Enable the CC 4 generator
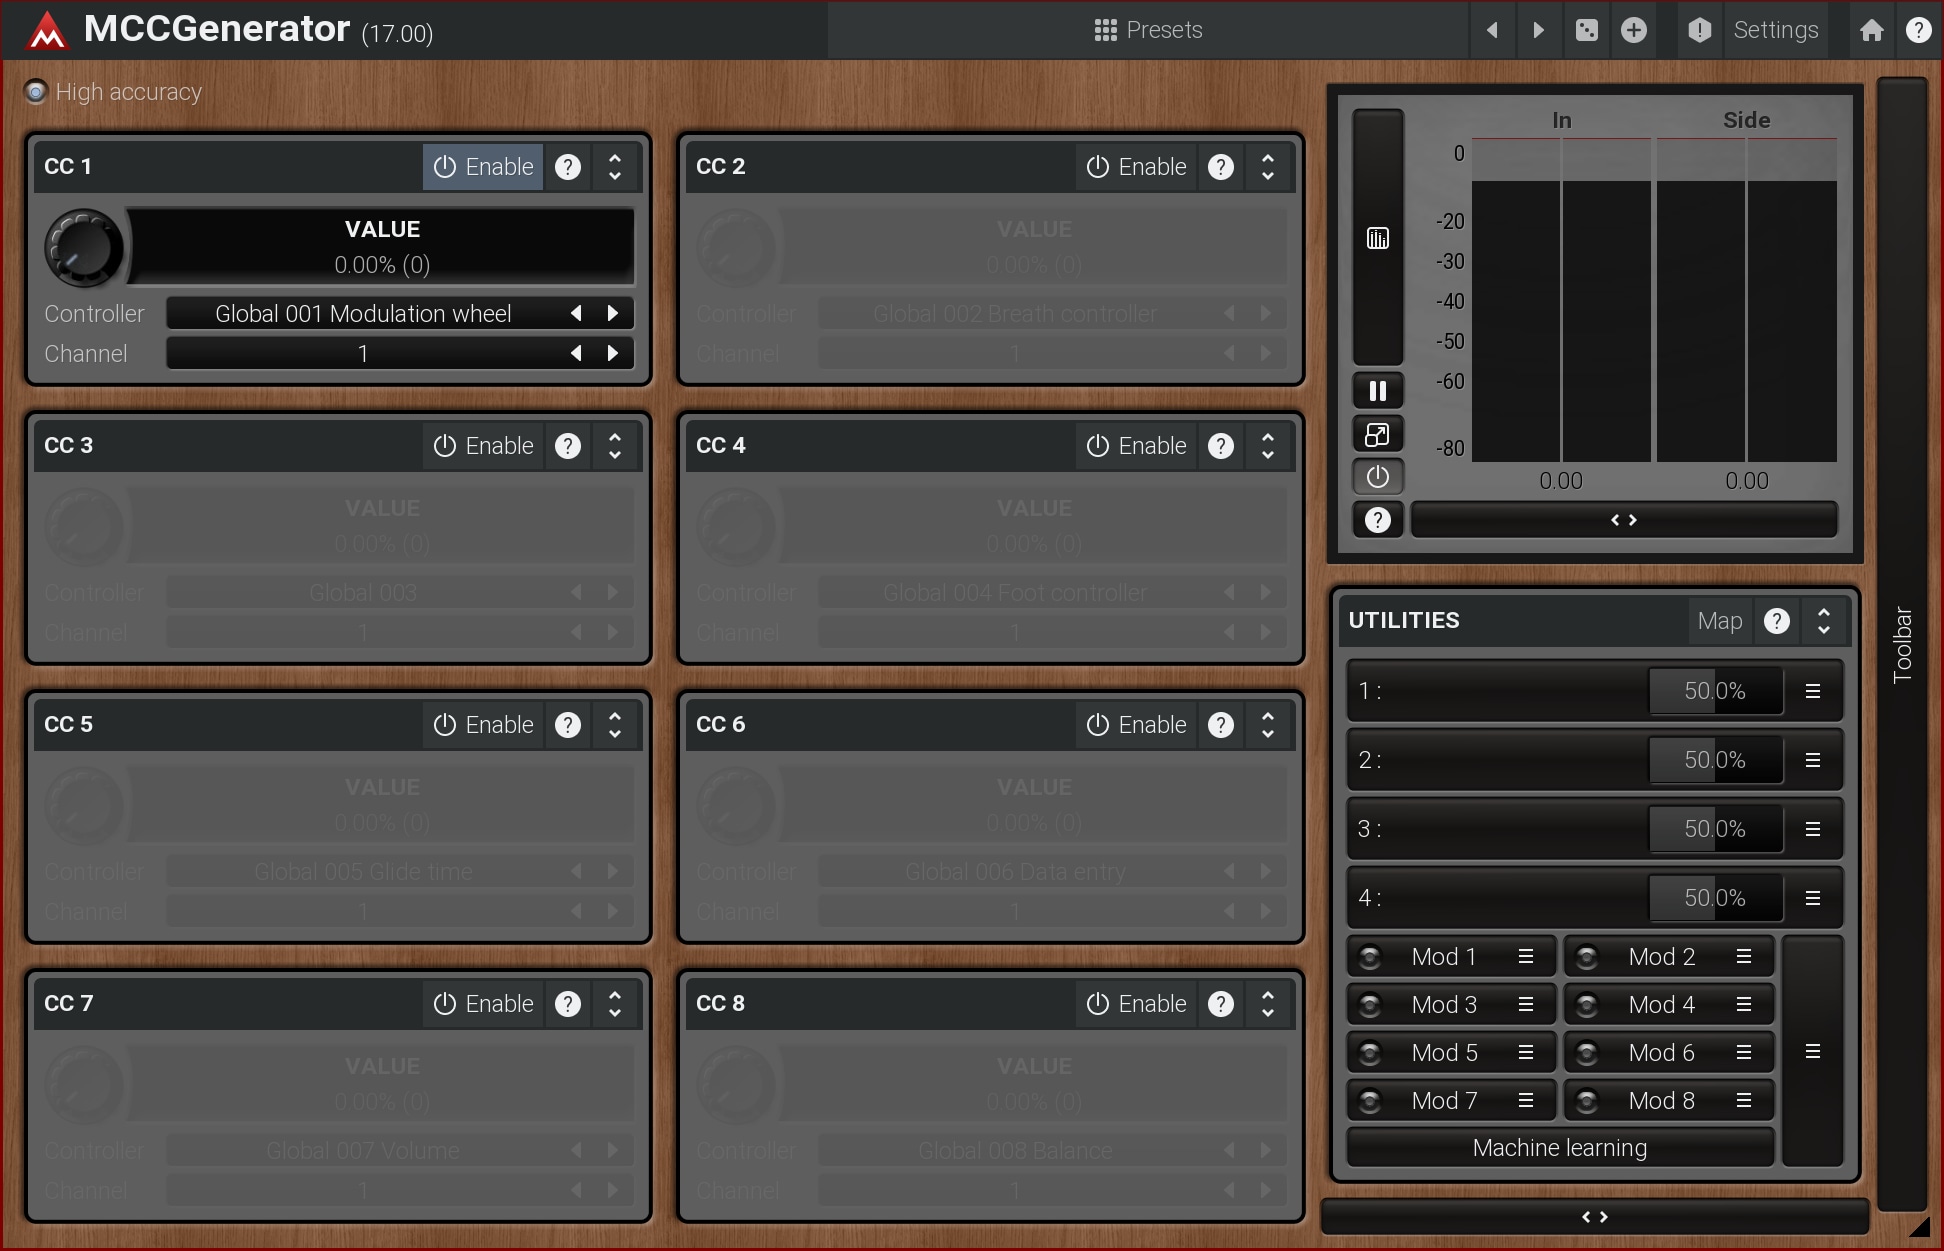 1136,446
